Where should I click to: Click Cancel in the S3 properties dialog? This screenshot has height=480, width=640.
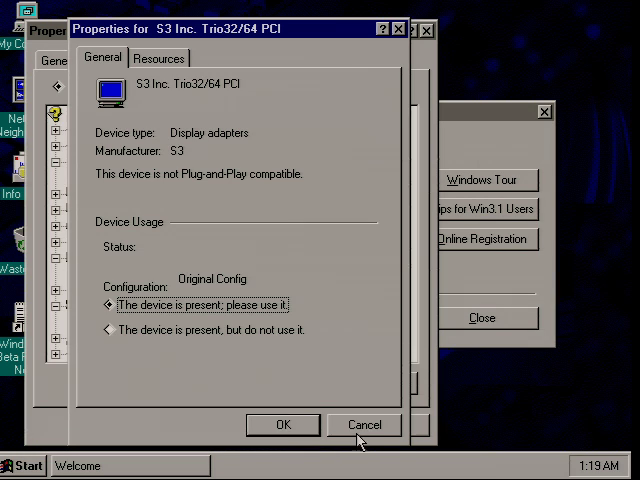[364, 425]
